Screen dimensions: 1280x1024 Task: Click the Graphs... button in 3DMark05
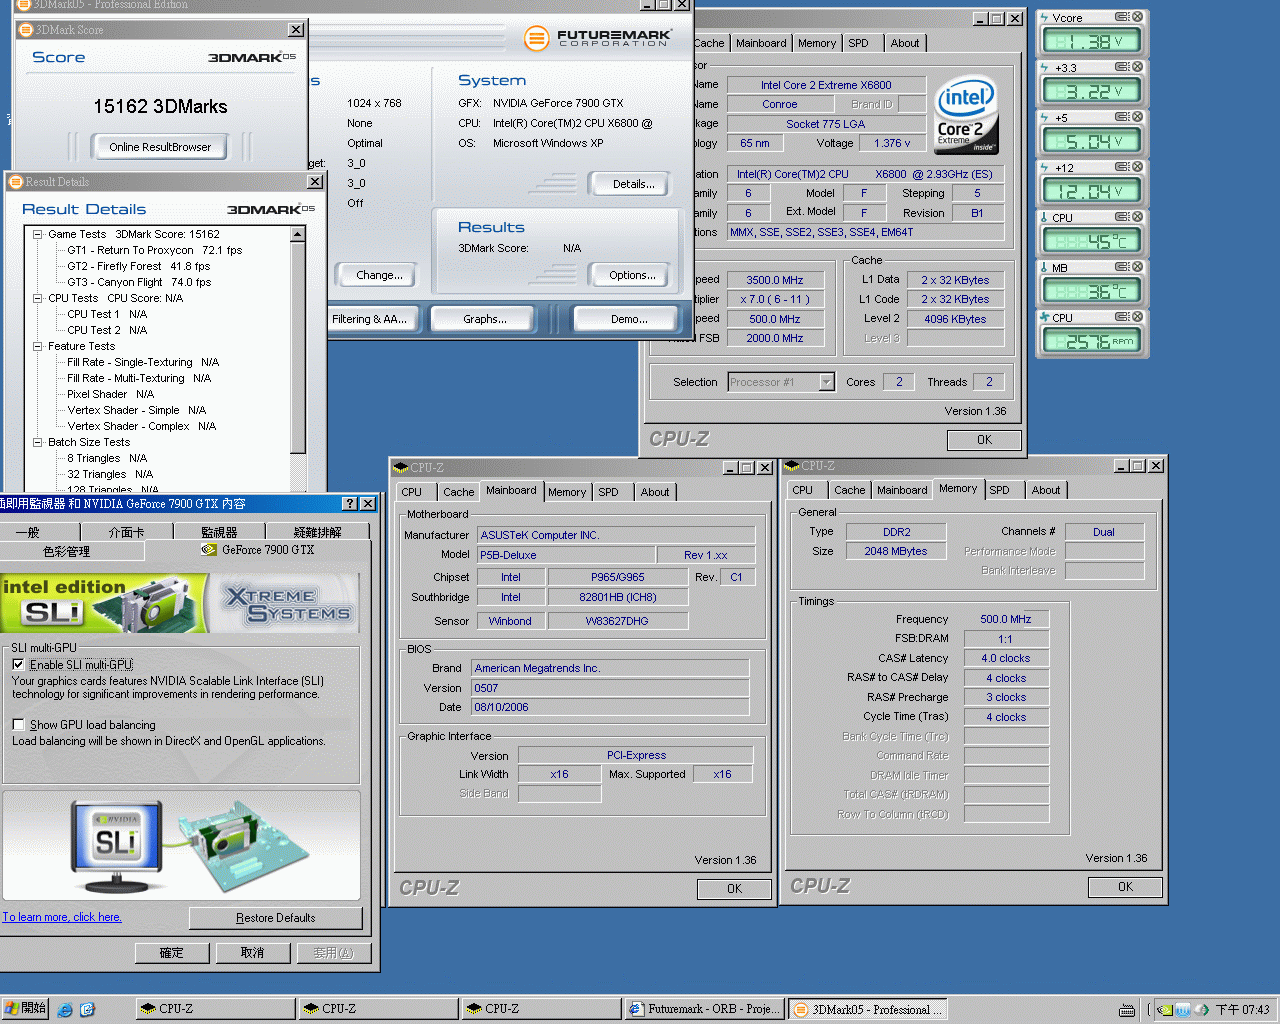pyautogui.click(x=485, y=319)
